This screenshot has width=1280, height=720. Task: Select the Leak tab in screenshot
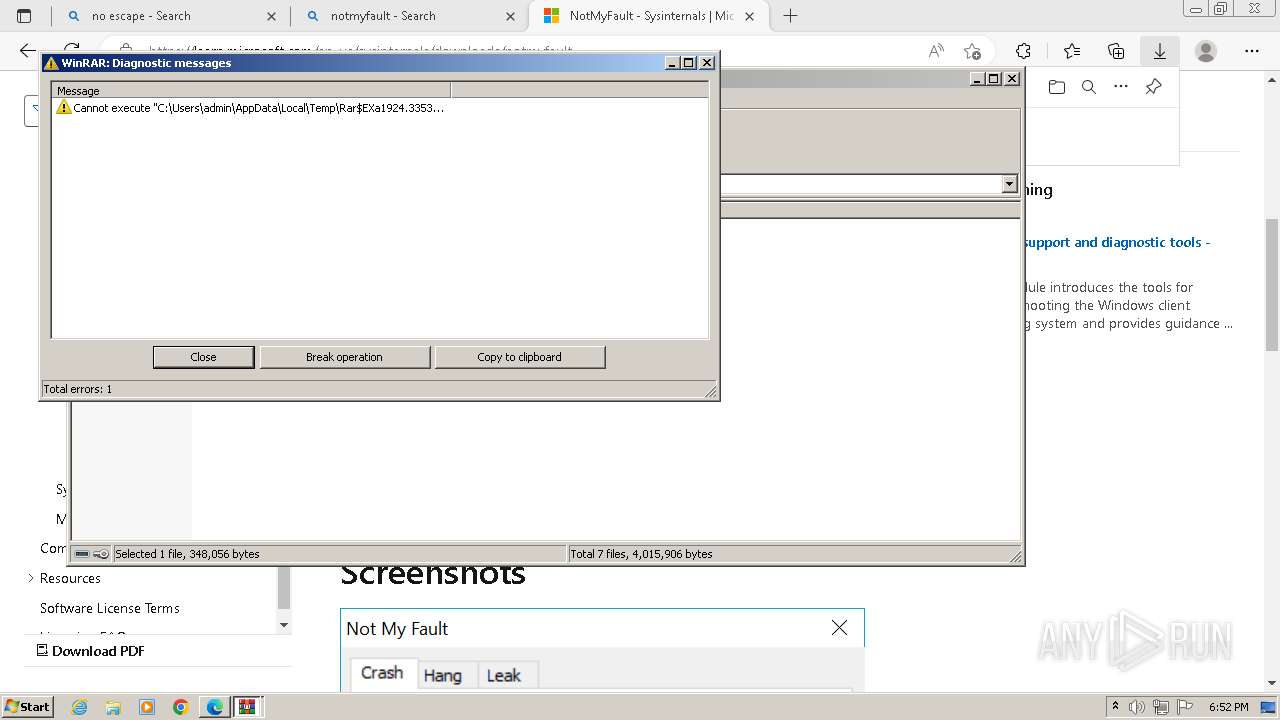coord(503,676)
